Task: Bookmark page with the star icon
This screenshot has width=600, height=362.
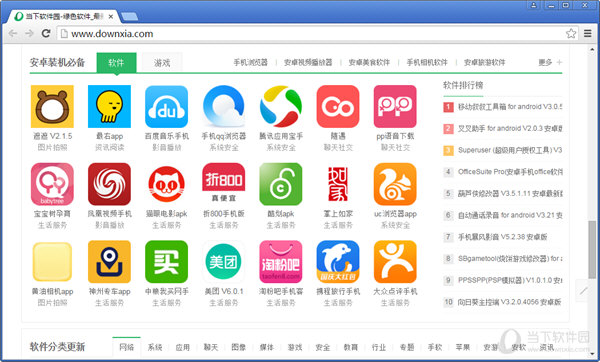Action: pyautogui.click(x=571, y=34)
